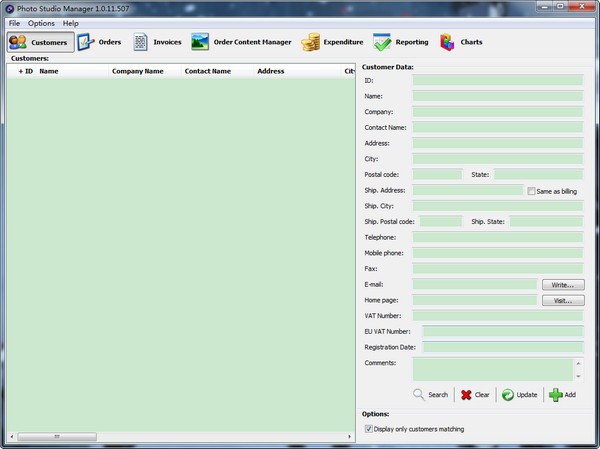
Task: Open the Options menu
Action: coord(41,23)
